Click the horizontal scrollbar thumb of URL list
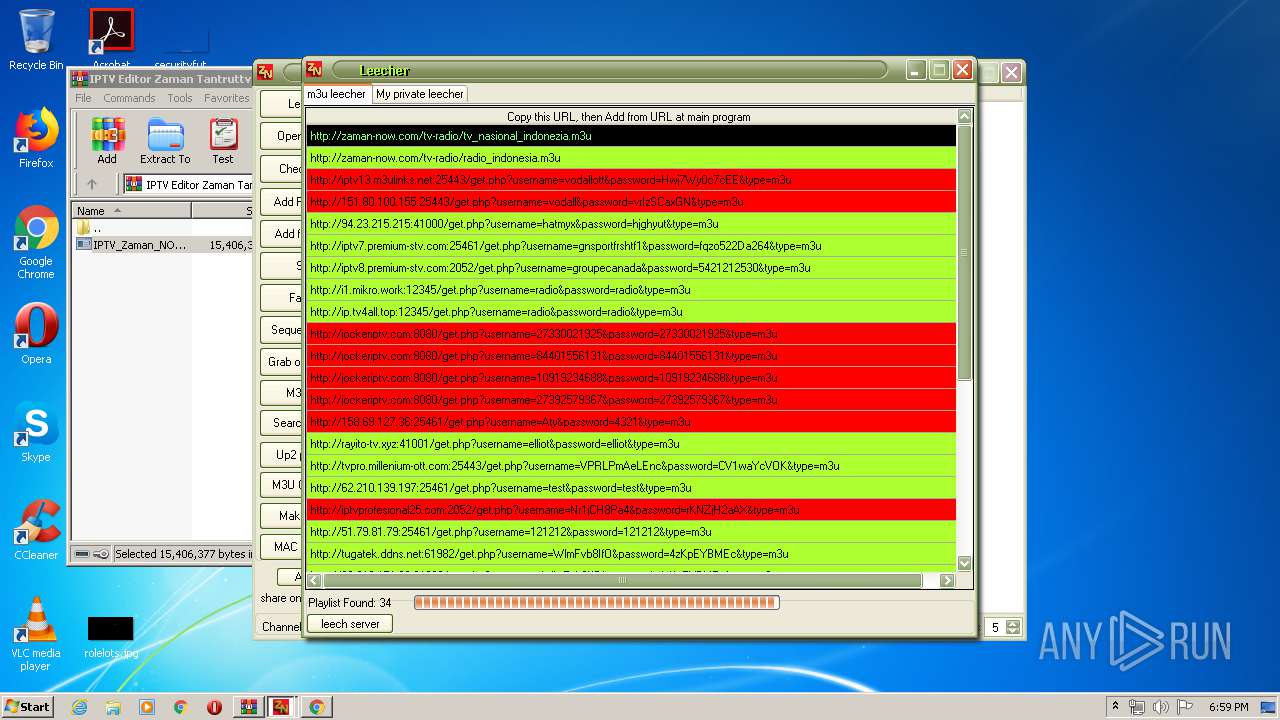 (x=621, y=580)
